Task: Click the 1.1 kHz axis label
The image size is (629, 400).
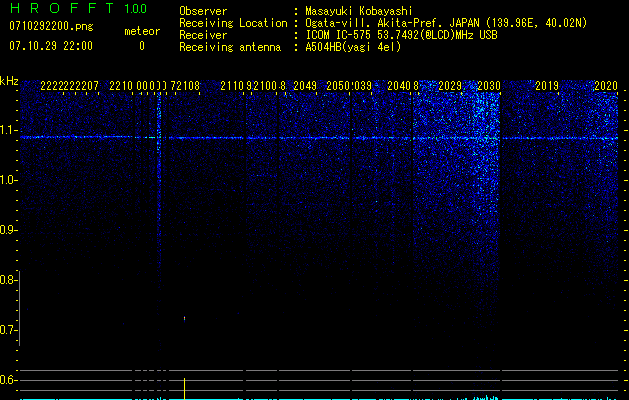Action: 9,130
